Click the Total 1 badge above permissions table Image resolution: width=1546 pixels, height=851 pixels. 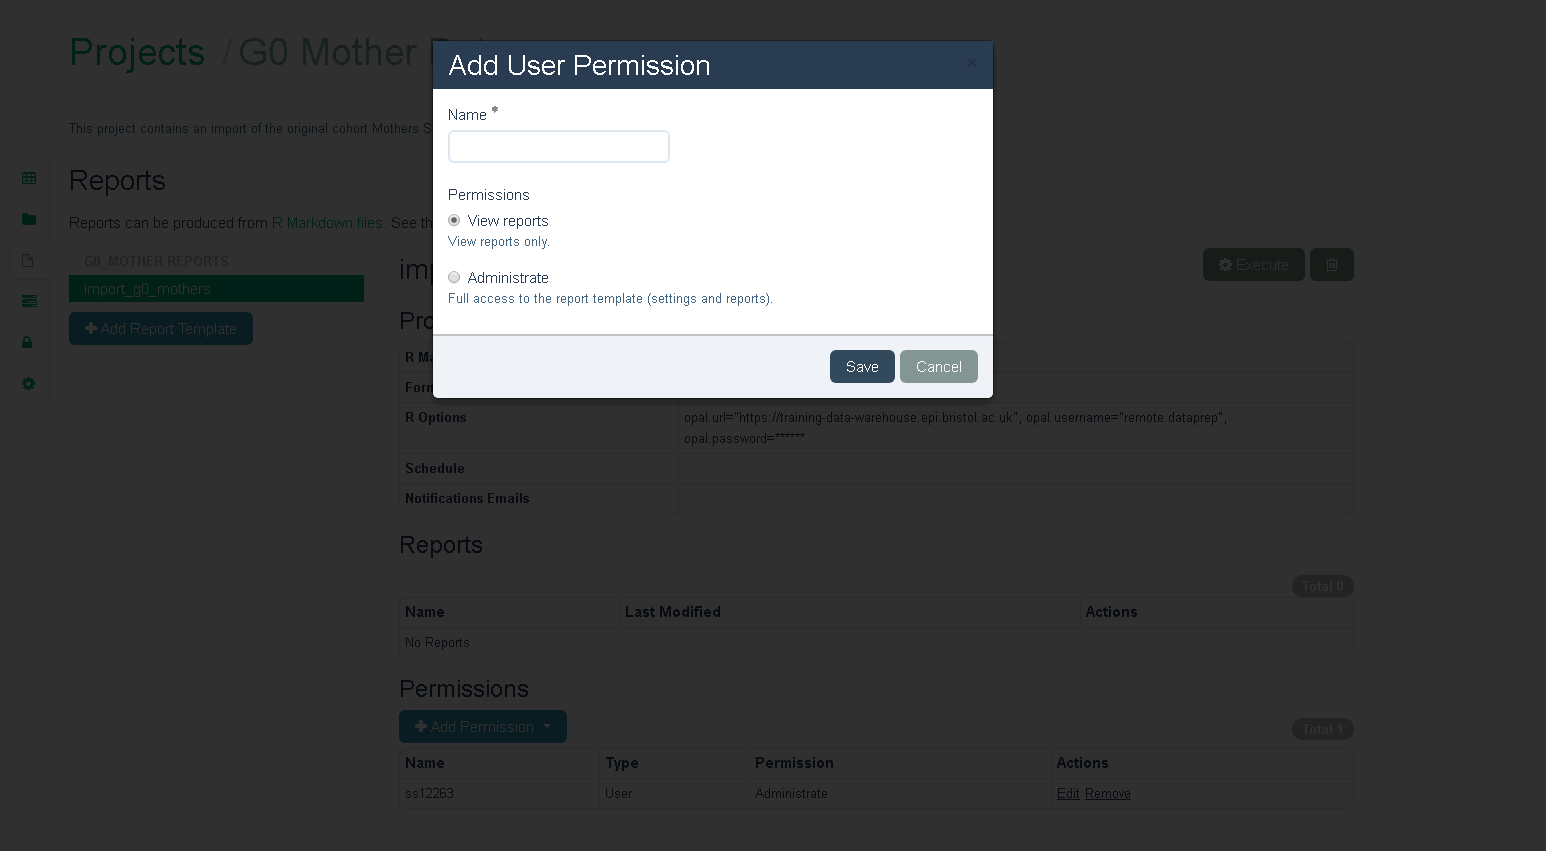1322,729
